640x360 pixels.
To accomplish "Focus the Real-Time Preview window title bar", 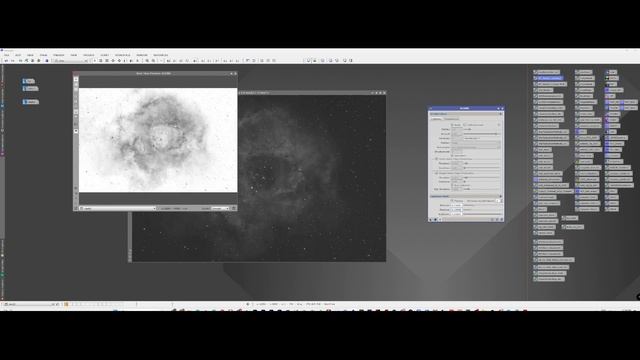I will [155, 73].
